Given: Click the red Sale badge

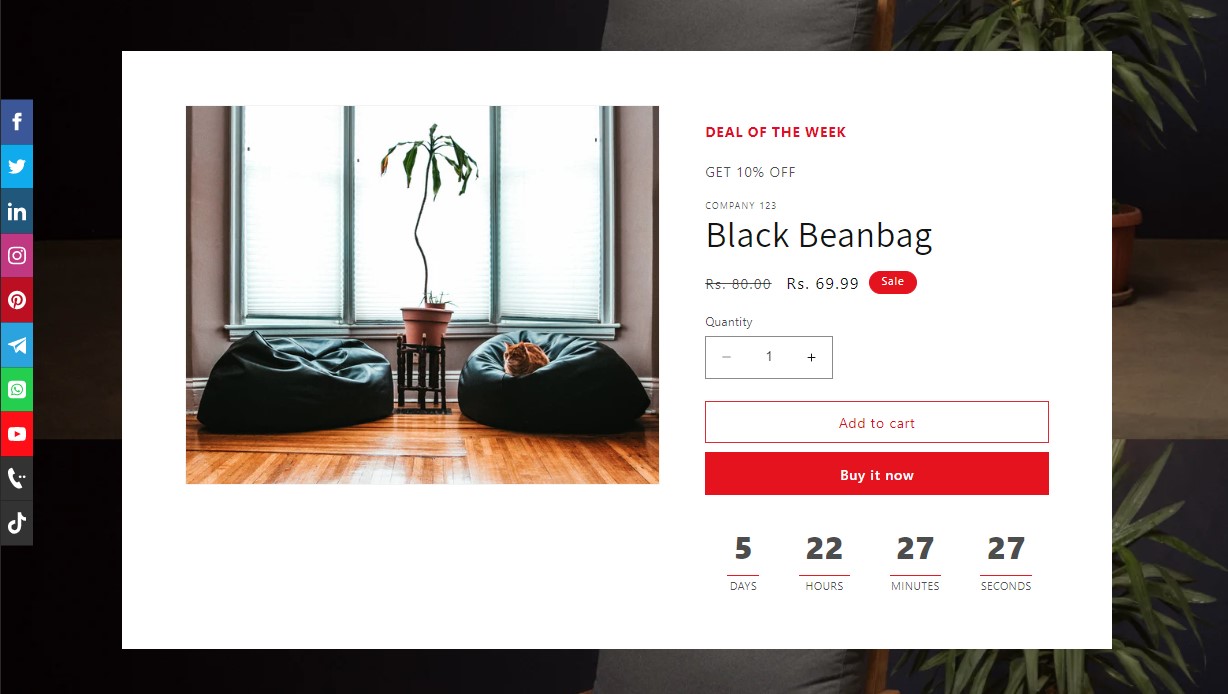Looking at the screenshot, I should click(893, 282).
